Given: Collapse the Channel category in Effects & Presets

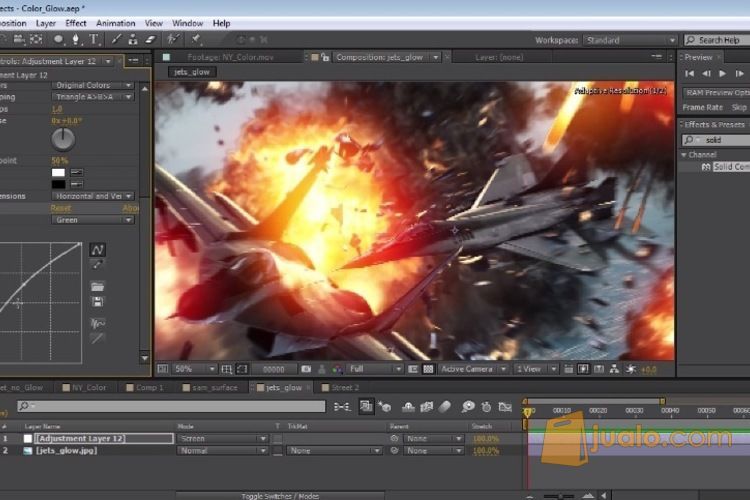Looking at the screenshot, I should (684, 155).
